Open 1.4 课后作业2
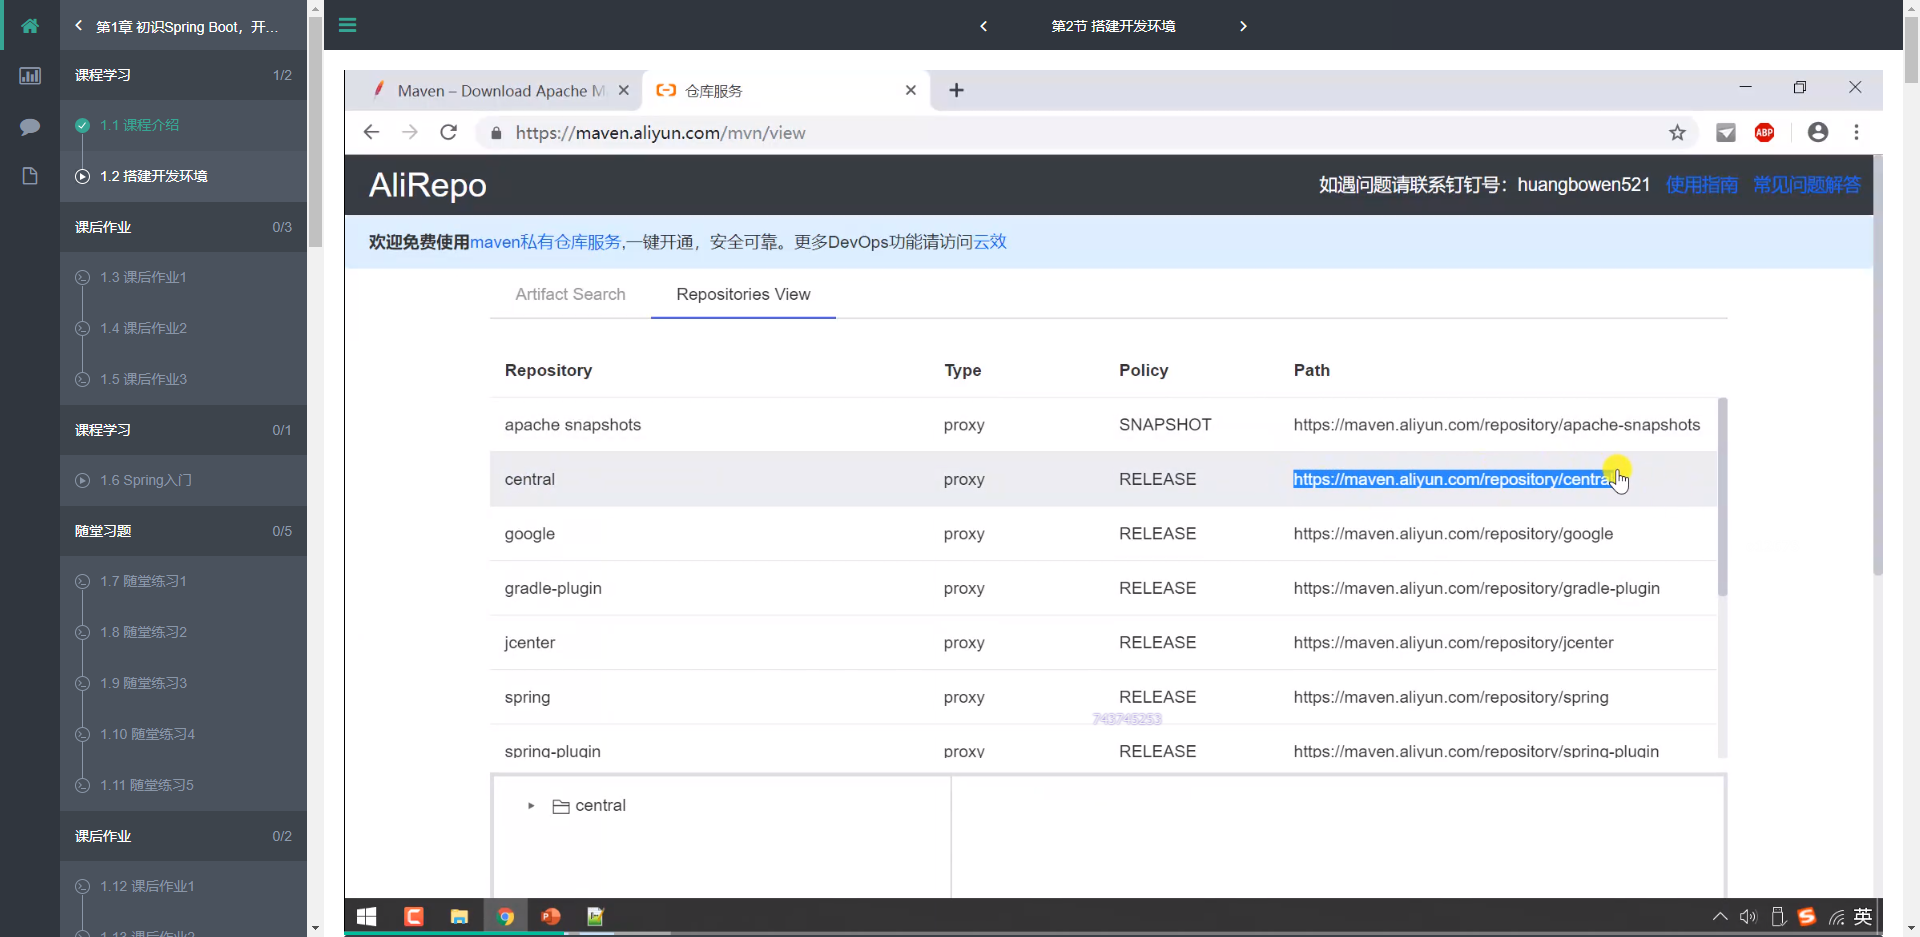The width and height of the screenshot is (1920, 937). tap(183, 328)
